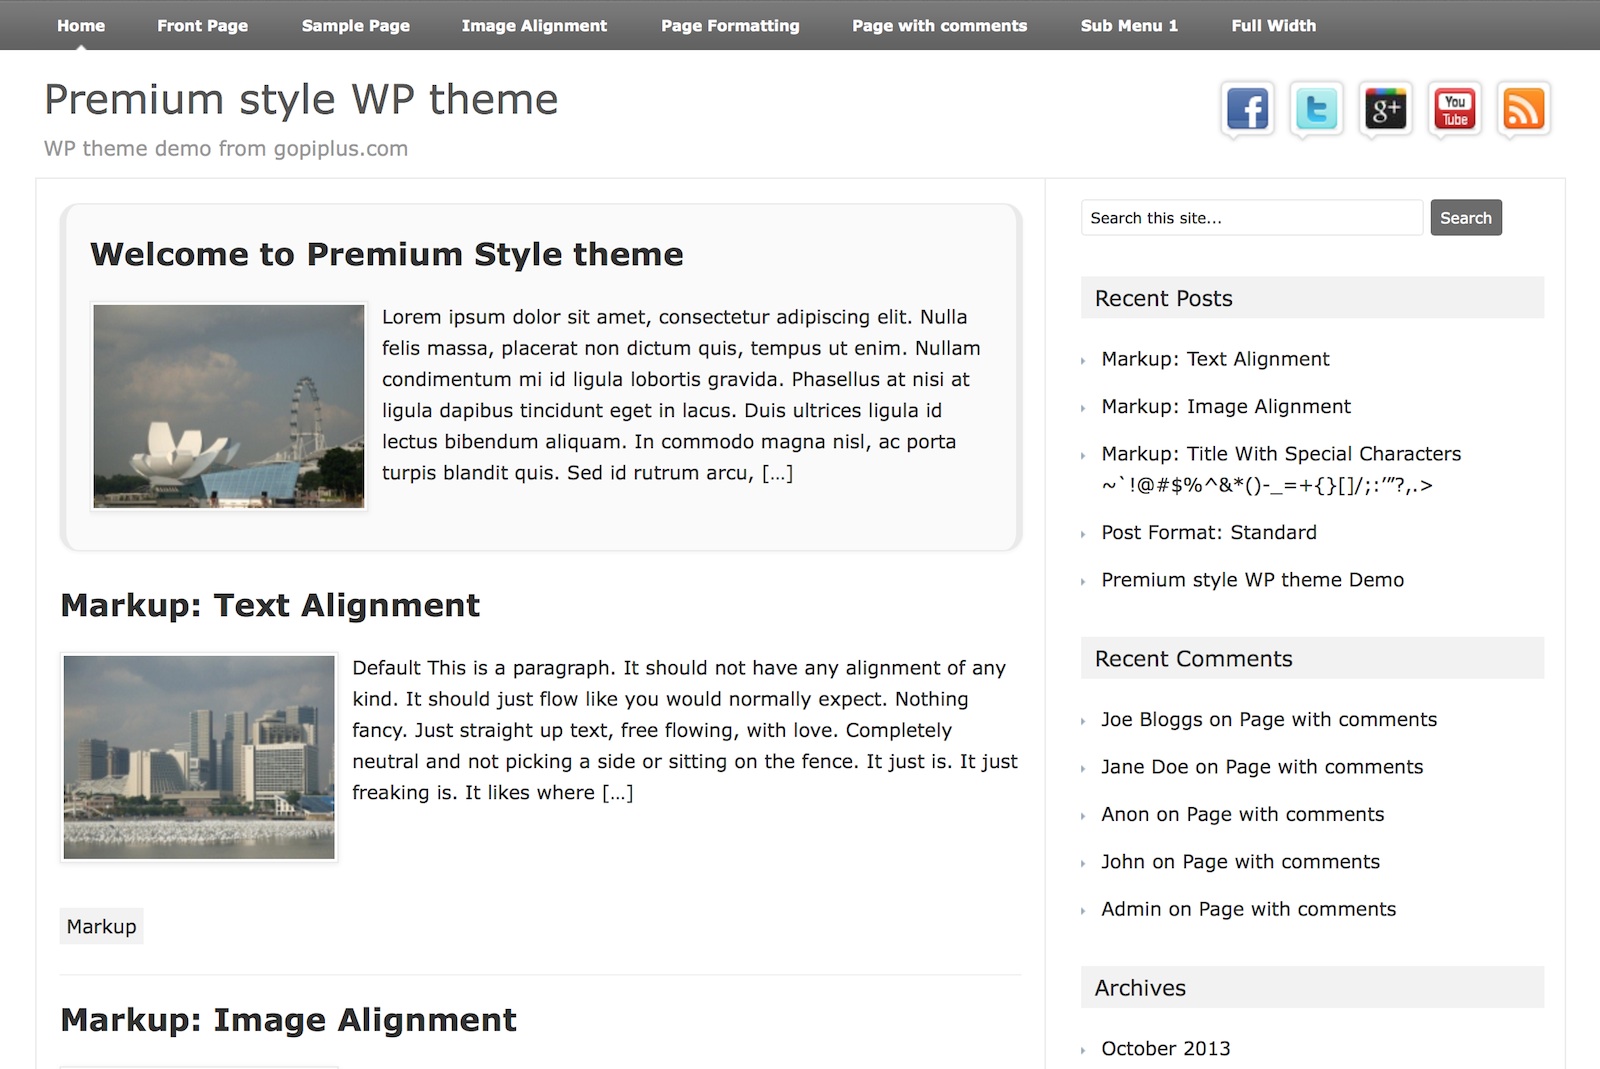Click the Twitter social icon
Screen dimensions: 1600x1069
click(x=1316, y=109)
